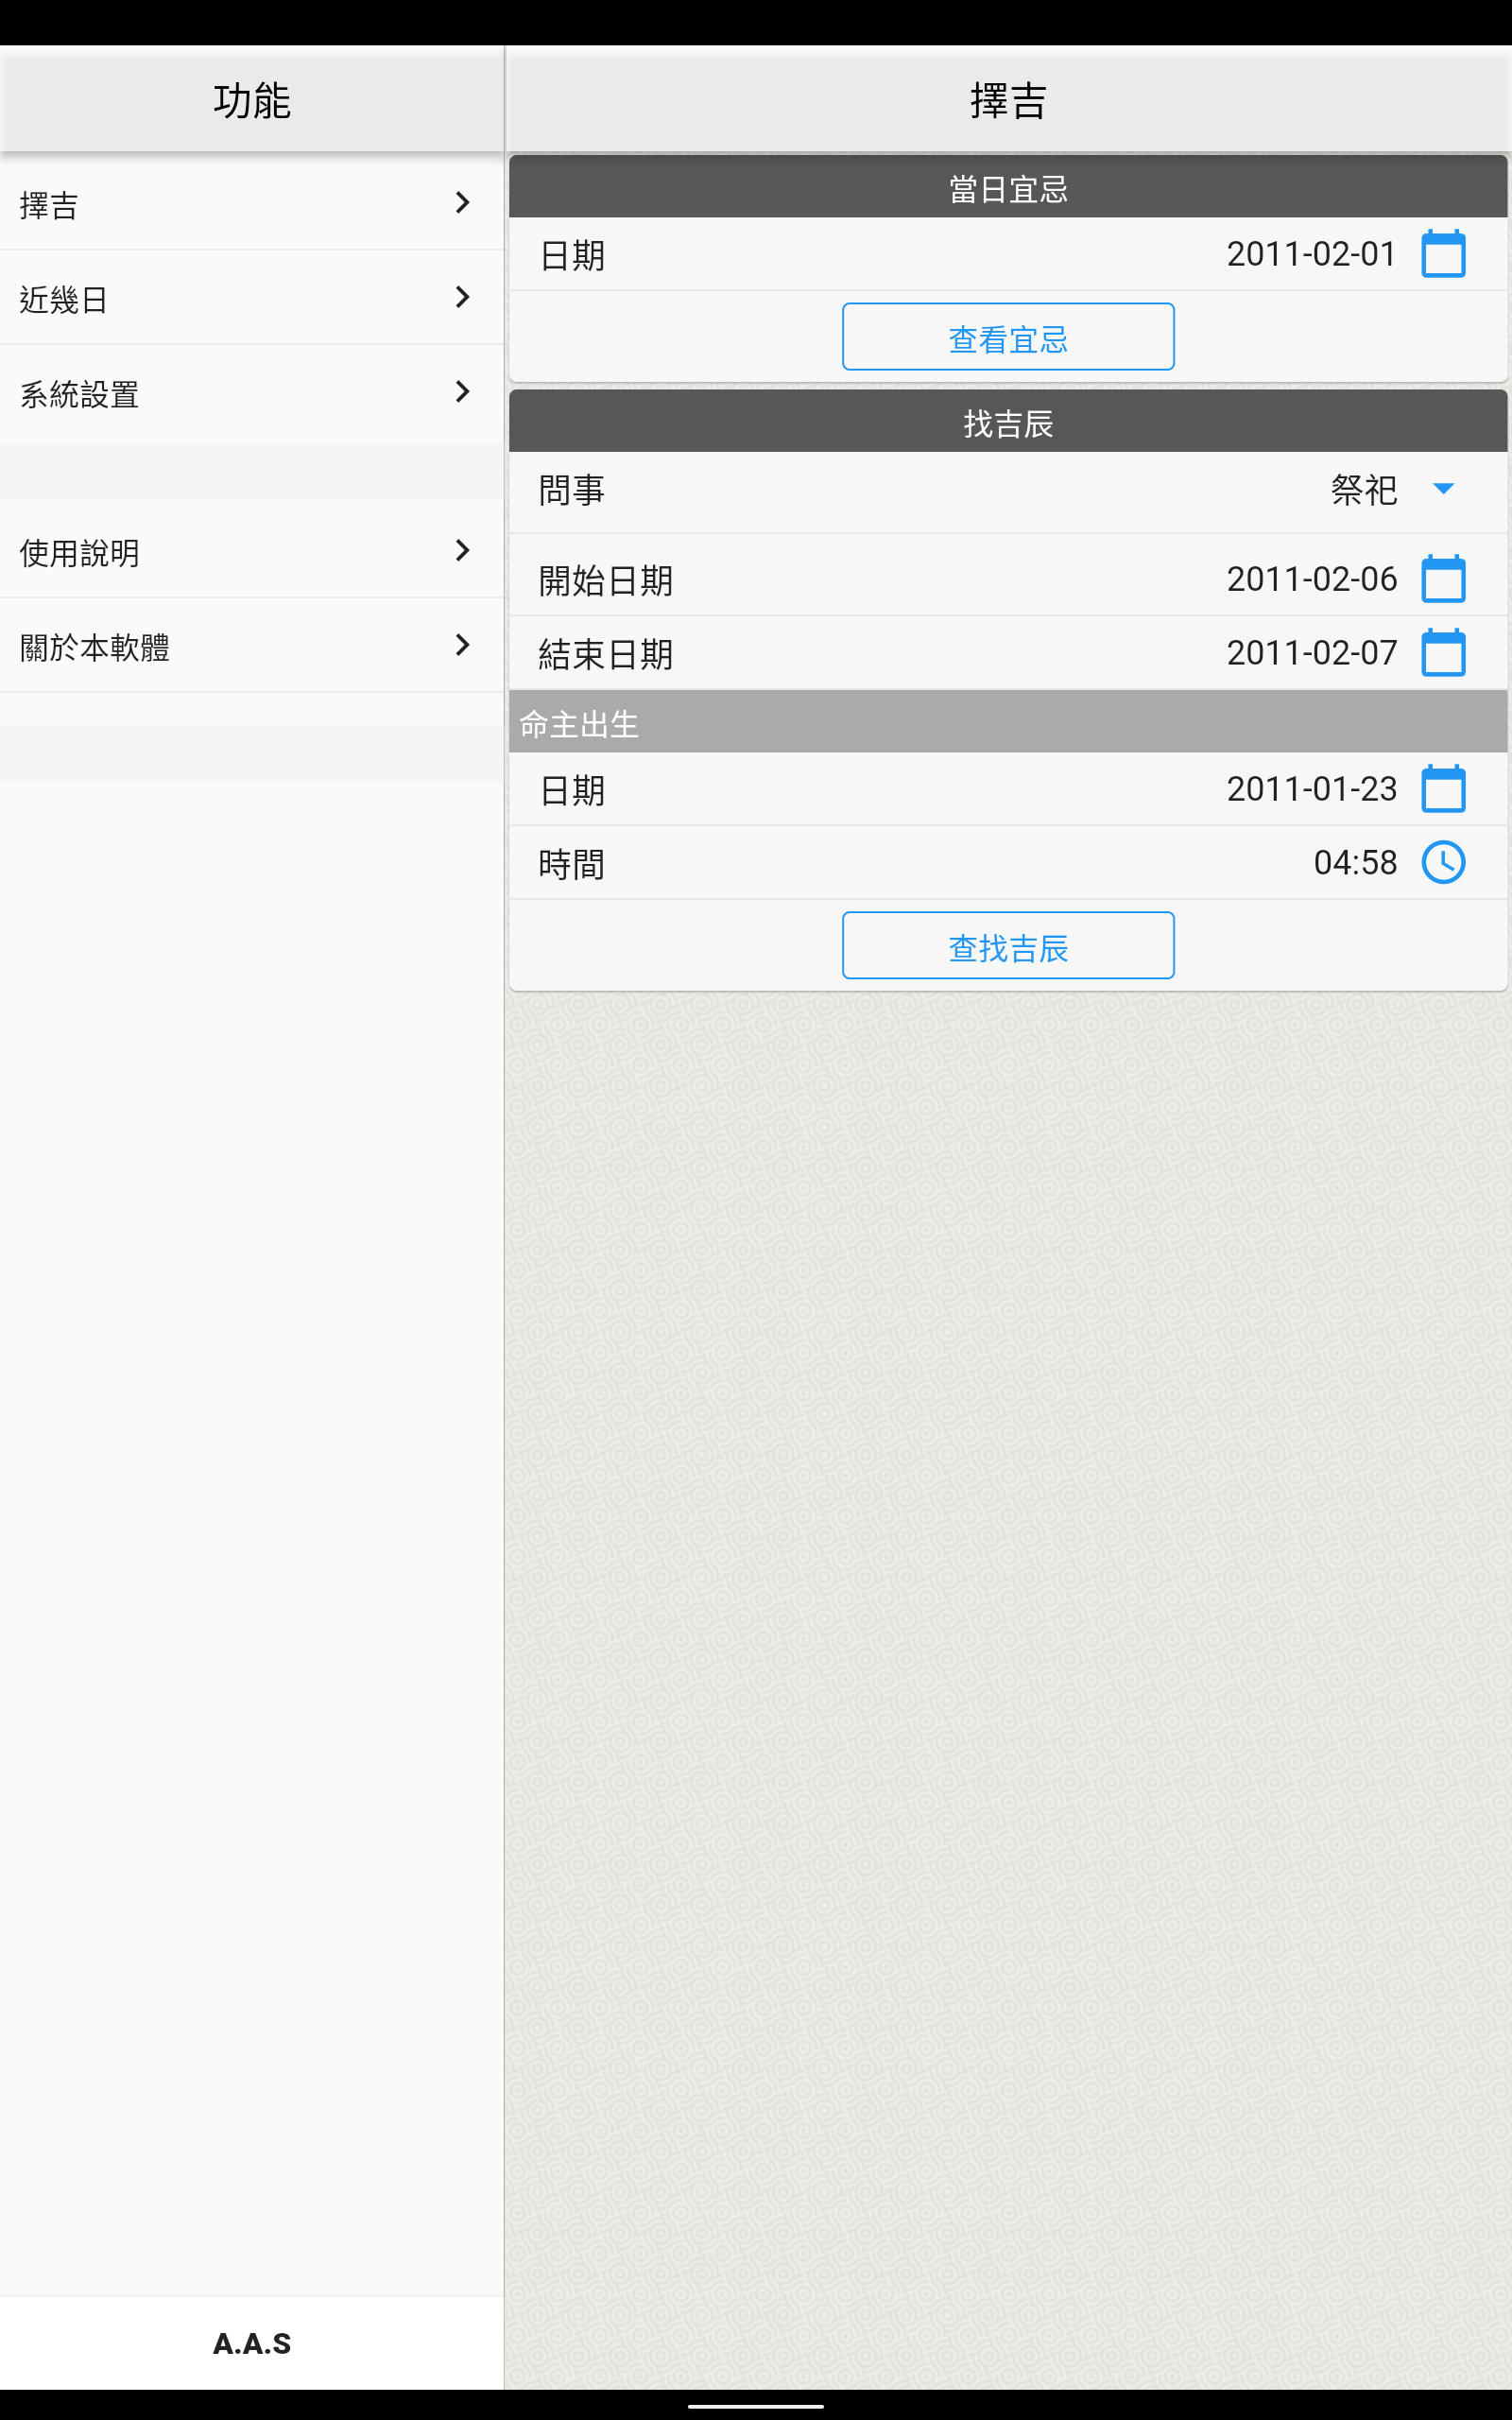
Task: Open calendar picker for 當日宜忌 date 2011-02-01
Action: point(1443,254)
